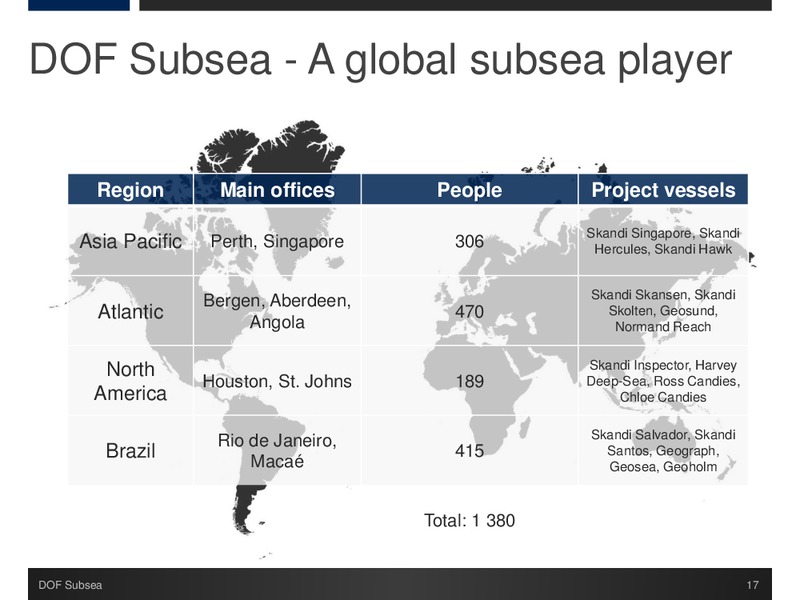Click the 'Atlantic' region cell
The width and height of the screenshot is (800, 600).
(x=131, y=311)
